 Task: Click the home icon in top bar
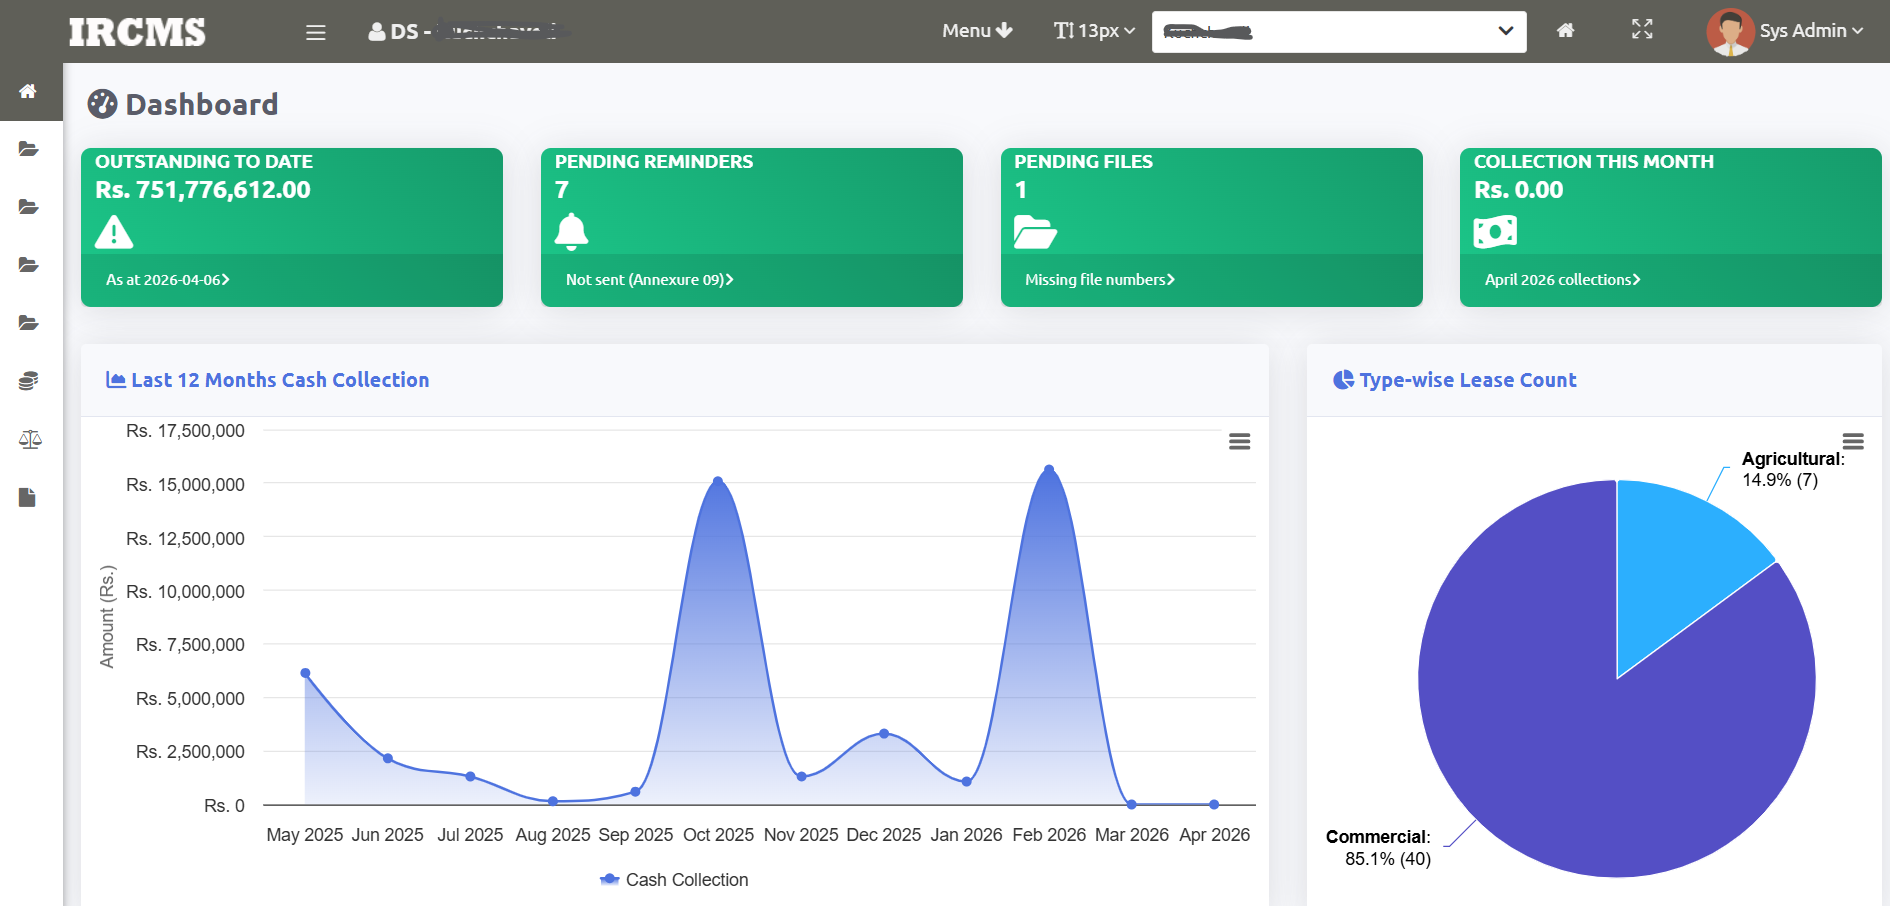coord(1565,31)
